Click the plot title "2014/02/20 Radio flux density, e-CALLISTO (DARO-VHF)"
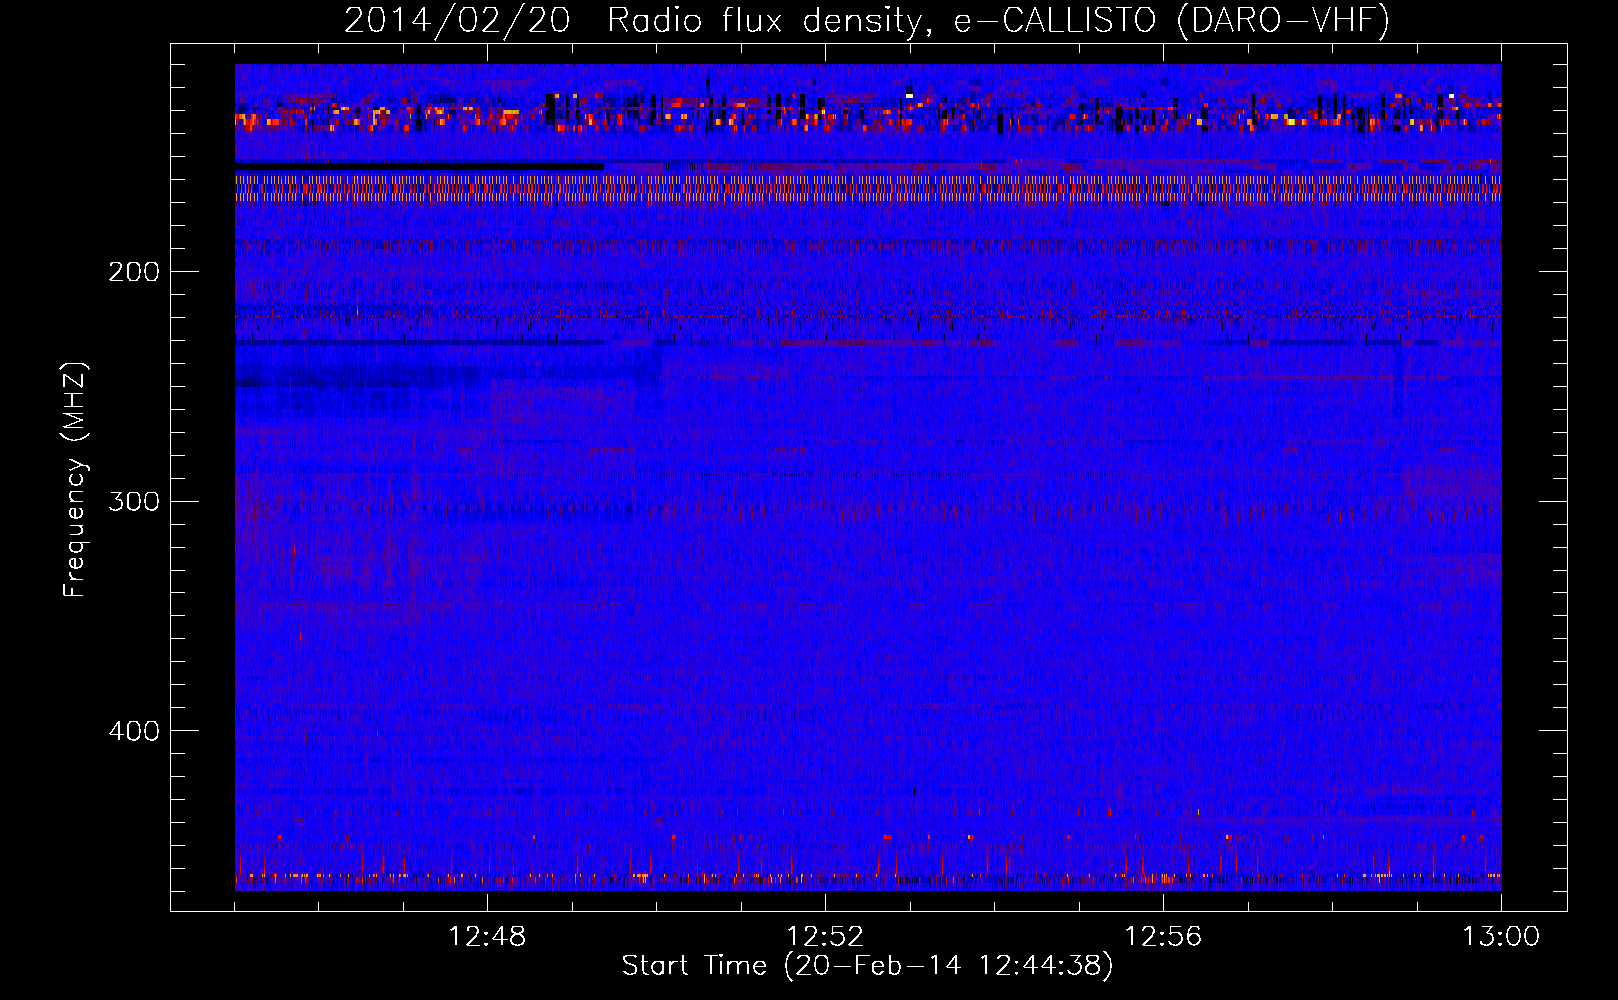1618x1000 pixels. click(x=867, y=20)
